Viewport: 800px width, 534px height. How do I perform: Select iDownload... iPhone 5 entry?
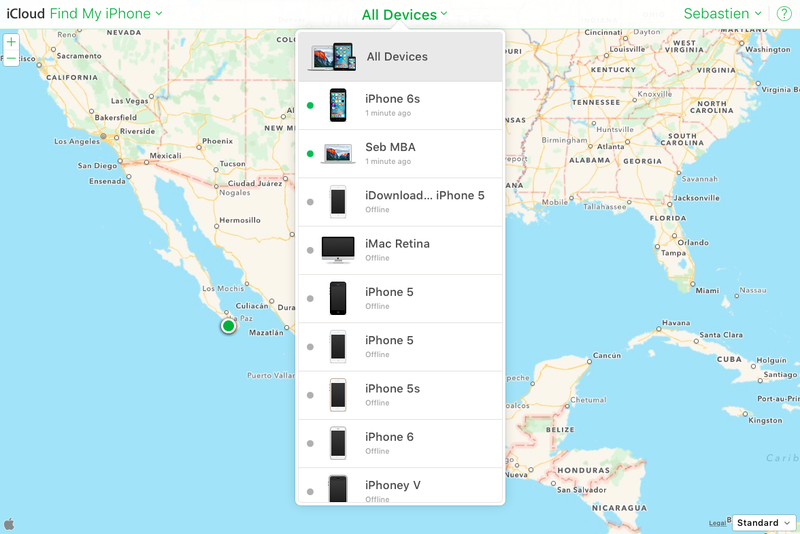click(x=401, y=202)
